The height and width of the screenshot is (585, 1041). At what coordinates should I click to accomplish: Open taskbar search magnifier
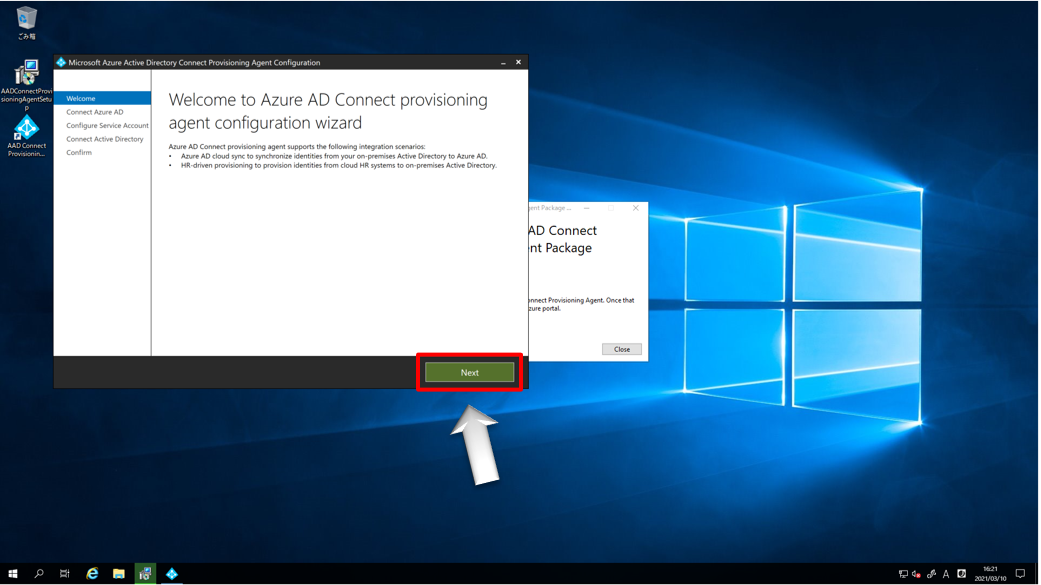[39, 574]
